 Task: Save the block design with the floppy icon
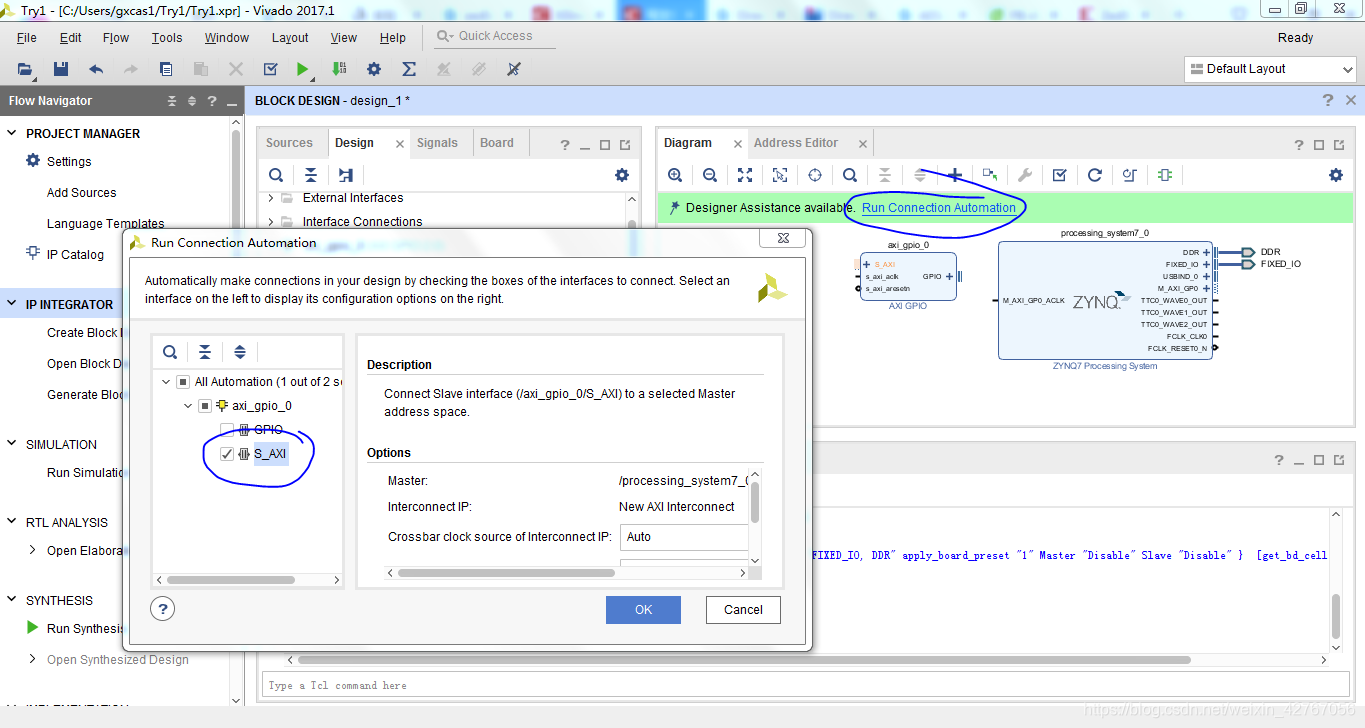[61, 69]
